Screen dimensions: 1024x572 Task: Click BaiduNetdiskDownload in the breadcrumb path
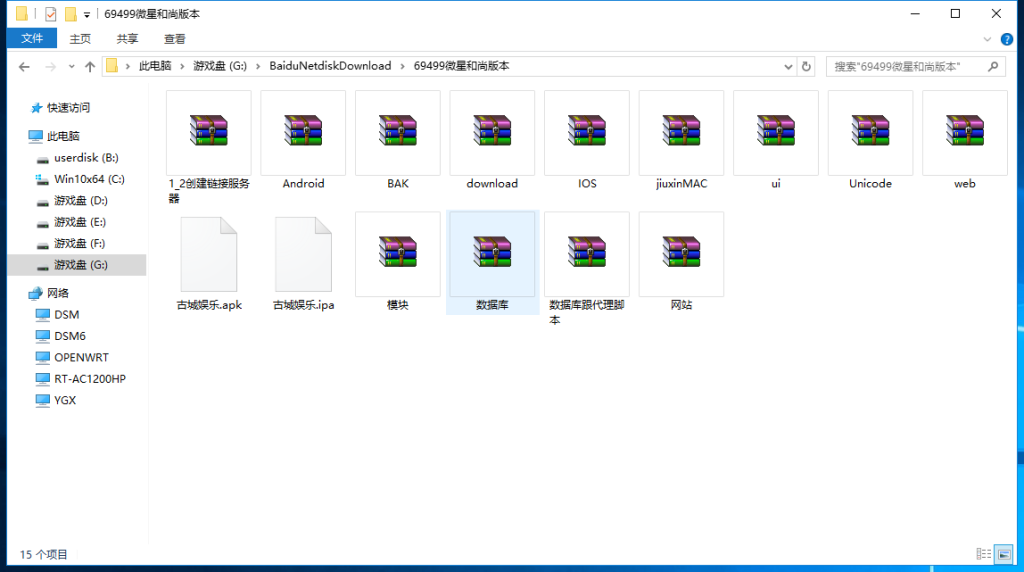329,66
